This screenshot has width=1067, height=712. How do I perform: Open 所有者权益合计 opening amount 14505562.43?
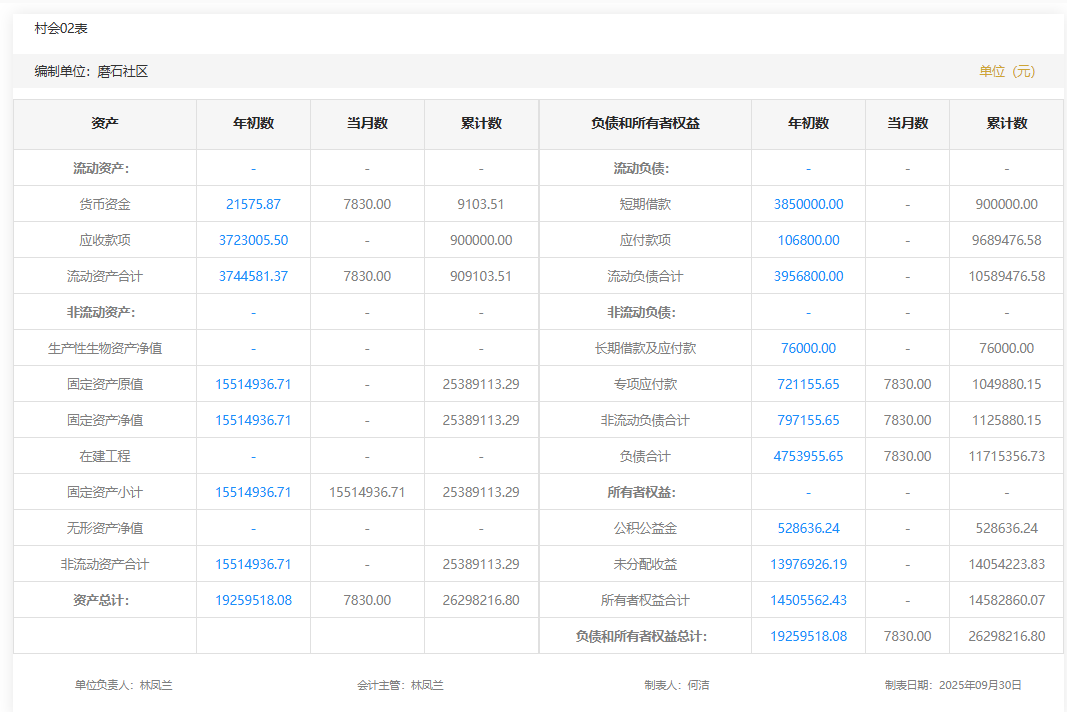click(x=808, y=600)
